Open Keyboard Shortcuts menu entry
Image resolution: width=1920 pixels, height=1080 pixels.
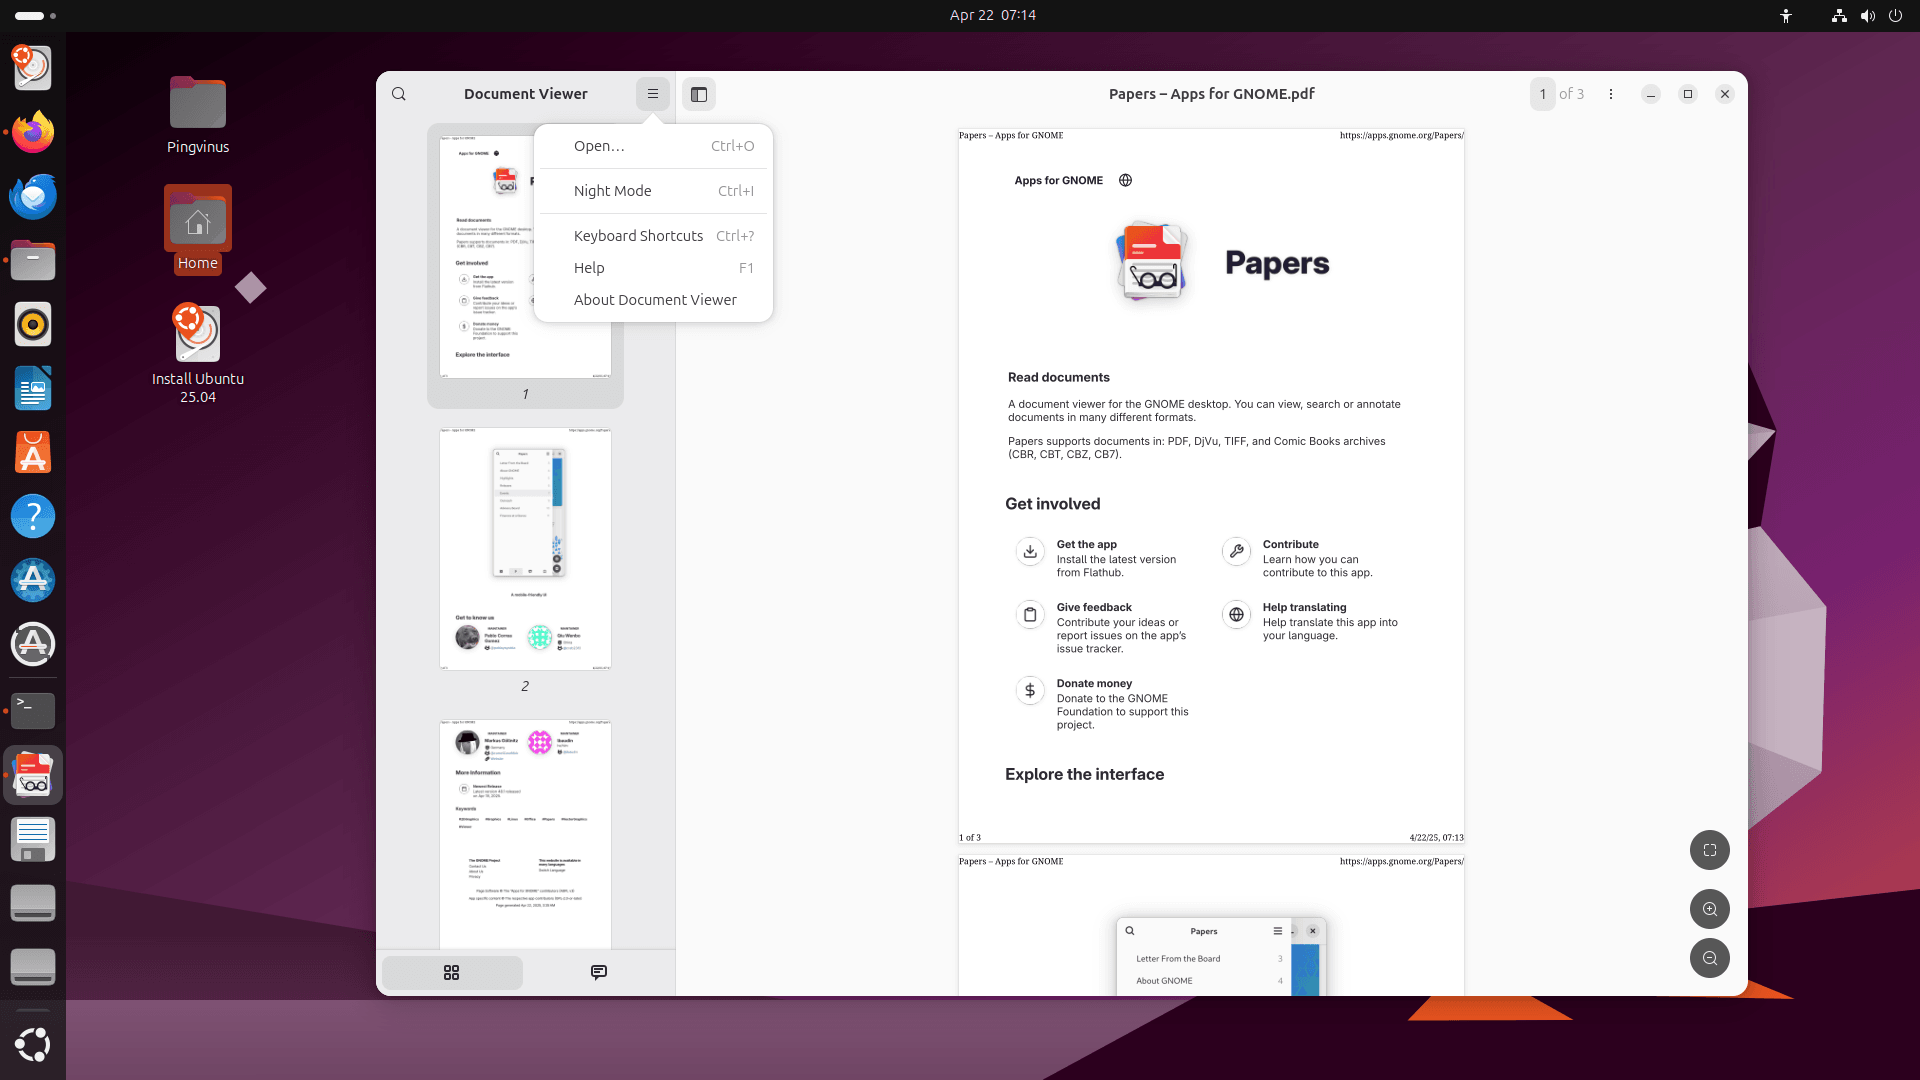653,236
